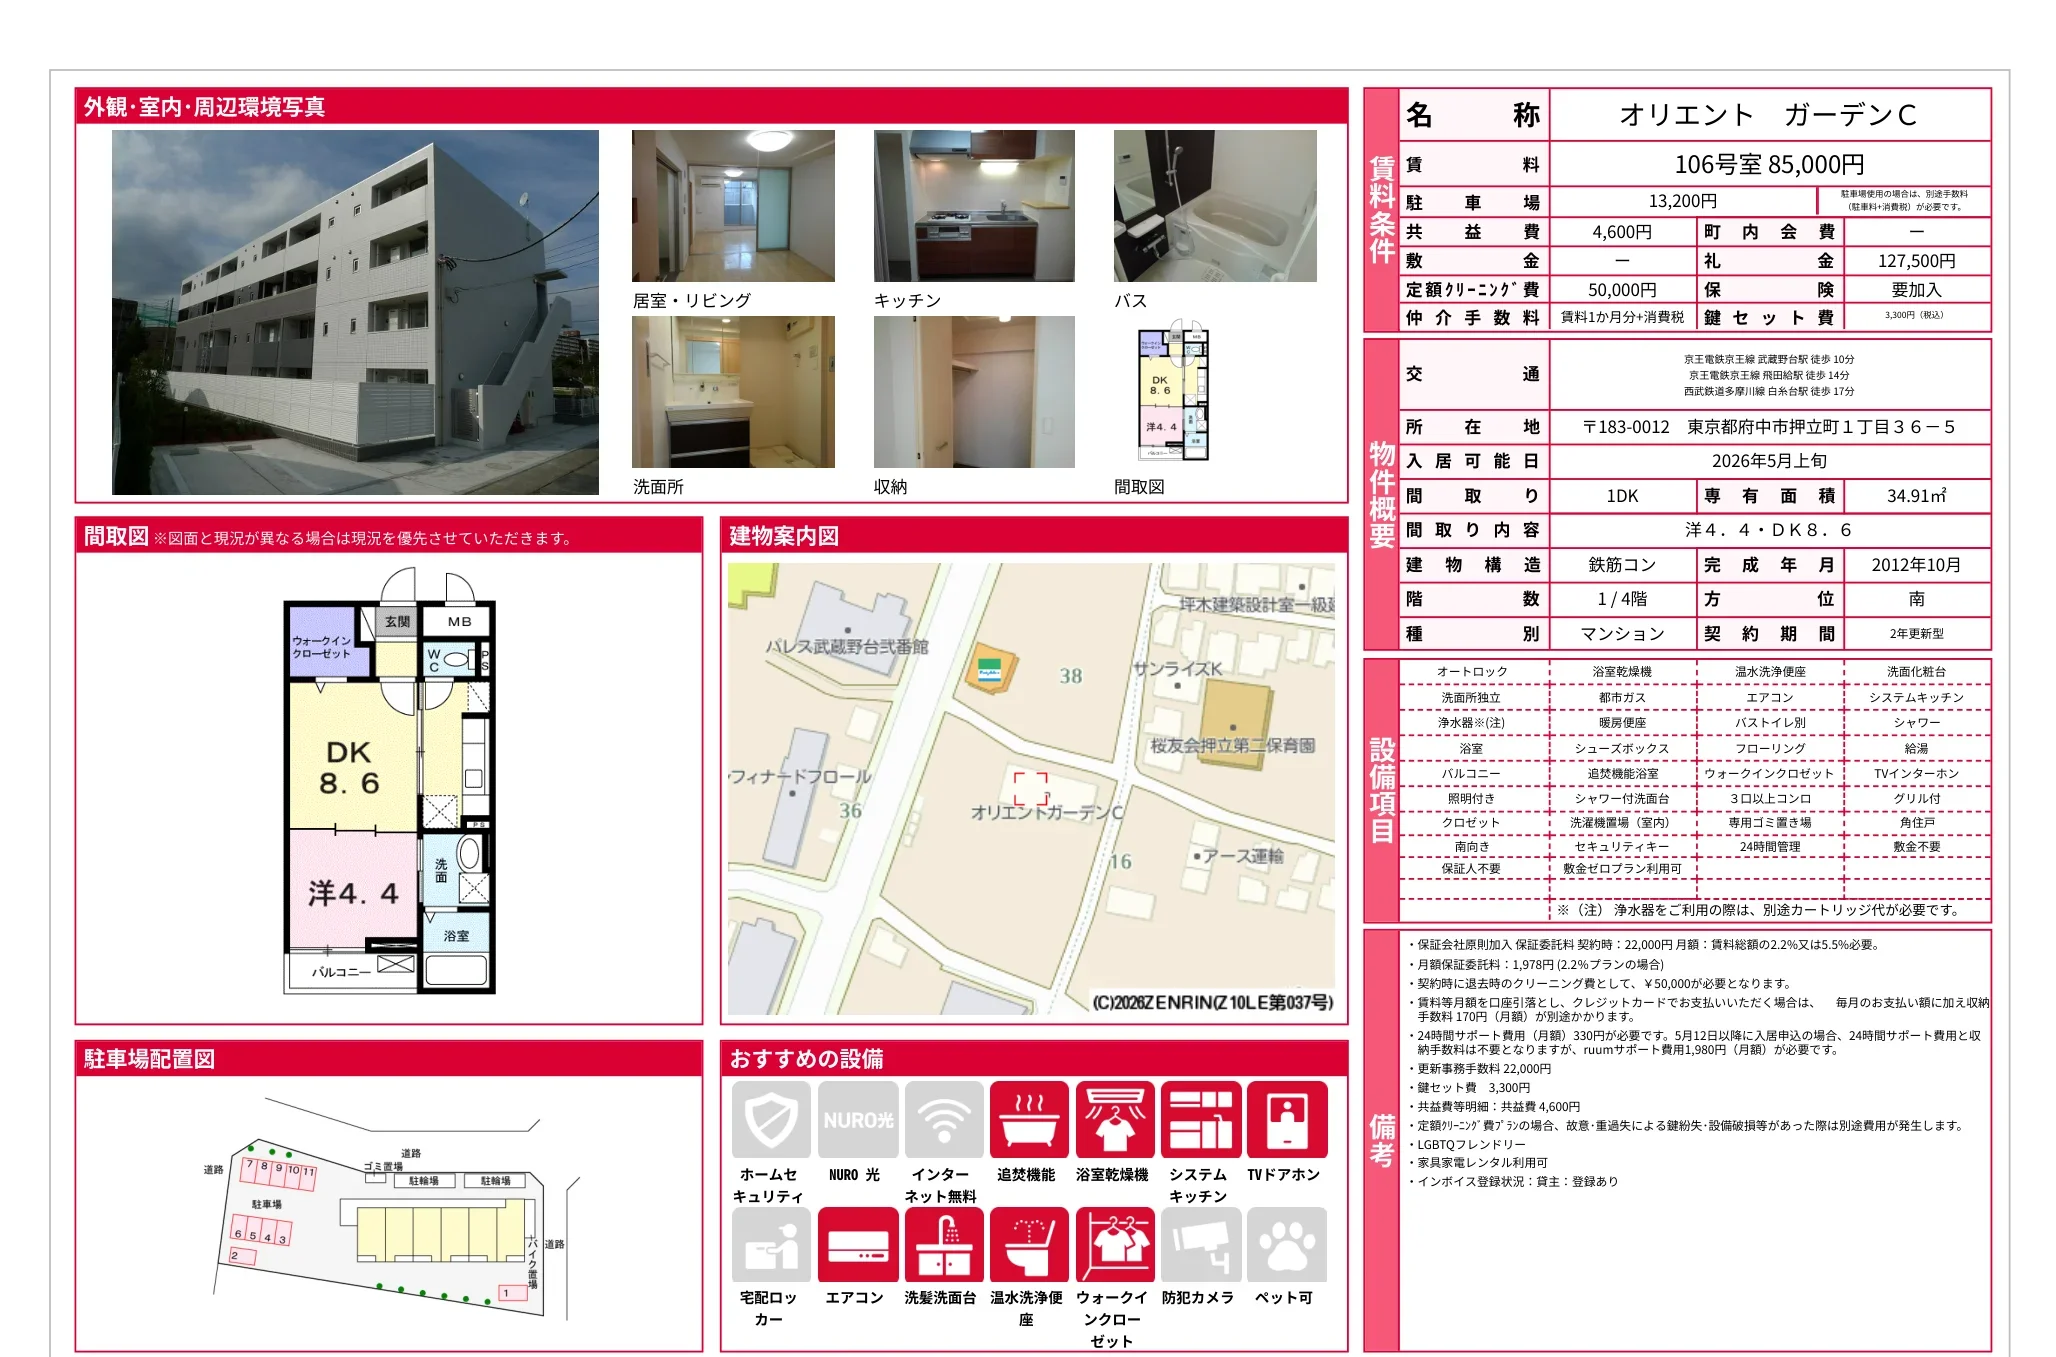Image resolution: width=2056 pixels, height=1357 pixels.
Task: Click the ペット可 paw icon
Action: 1286,1244
